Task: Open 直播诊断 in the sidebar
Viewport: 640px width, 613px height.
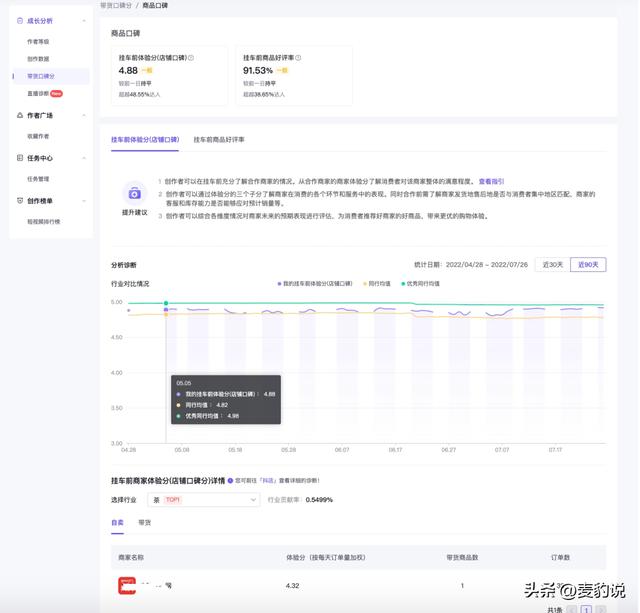Action: pyautogui.click(x=40, y=94)
